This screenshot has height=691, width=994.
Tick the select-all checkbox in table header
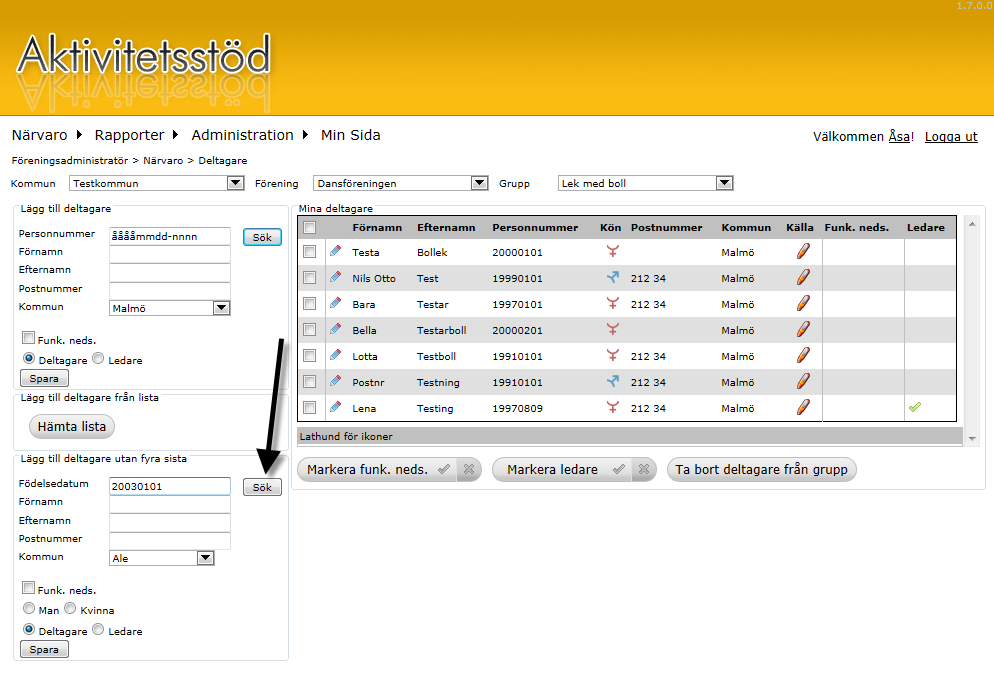pos(309,228)
